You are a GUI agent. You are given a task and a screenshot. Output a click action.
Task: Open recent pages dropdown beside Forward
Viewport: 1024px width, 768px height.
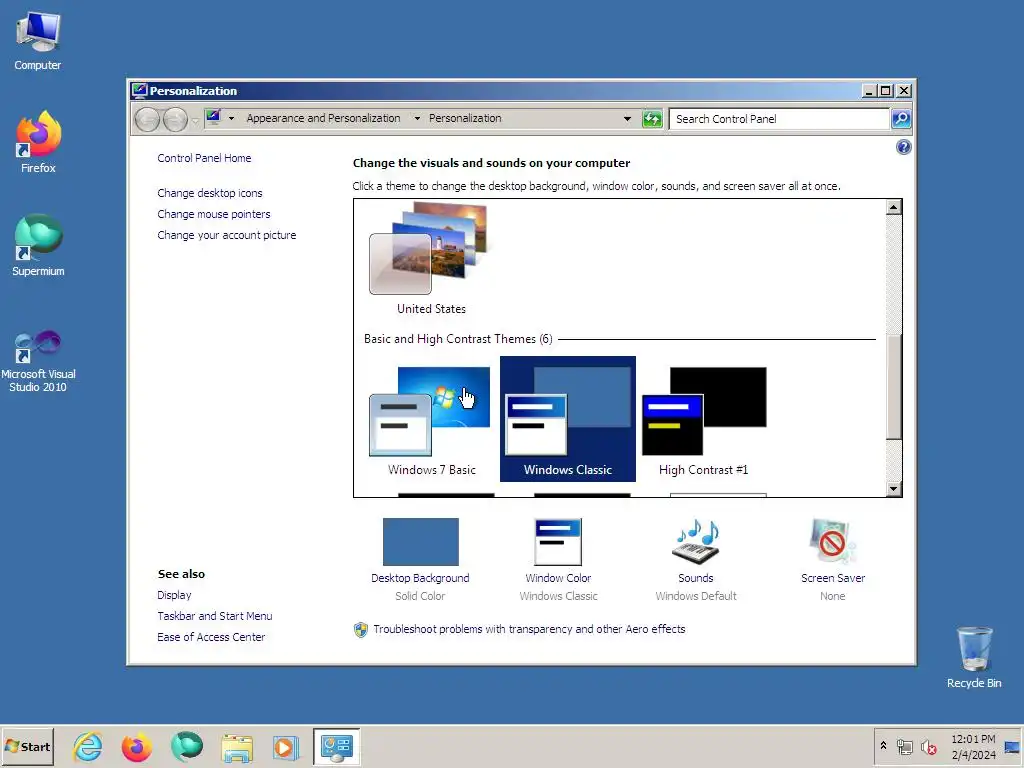(x=195, y=120)
